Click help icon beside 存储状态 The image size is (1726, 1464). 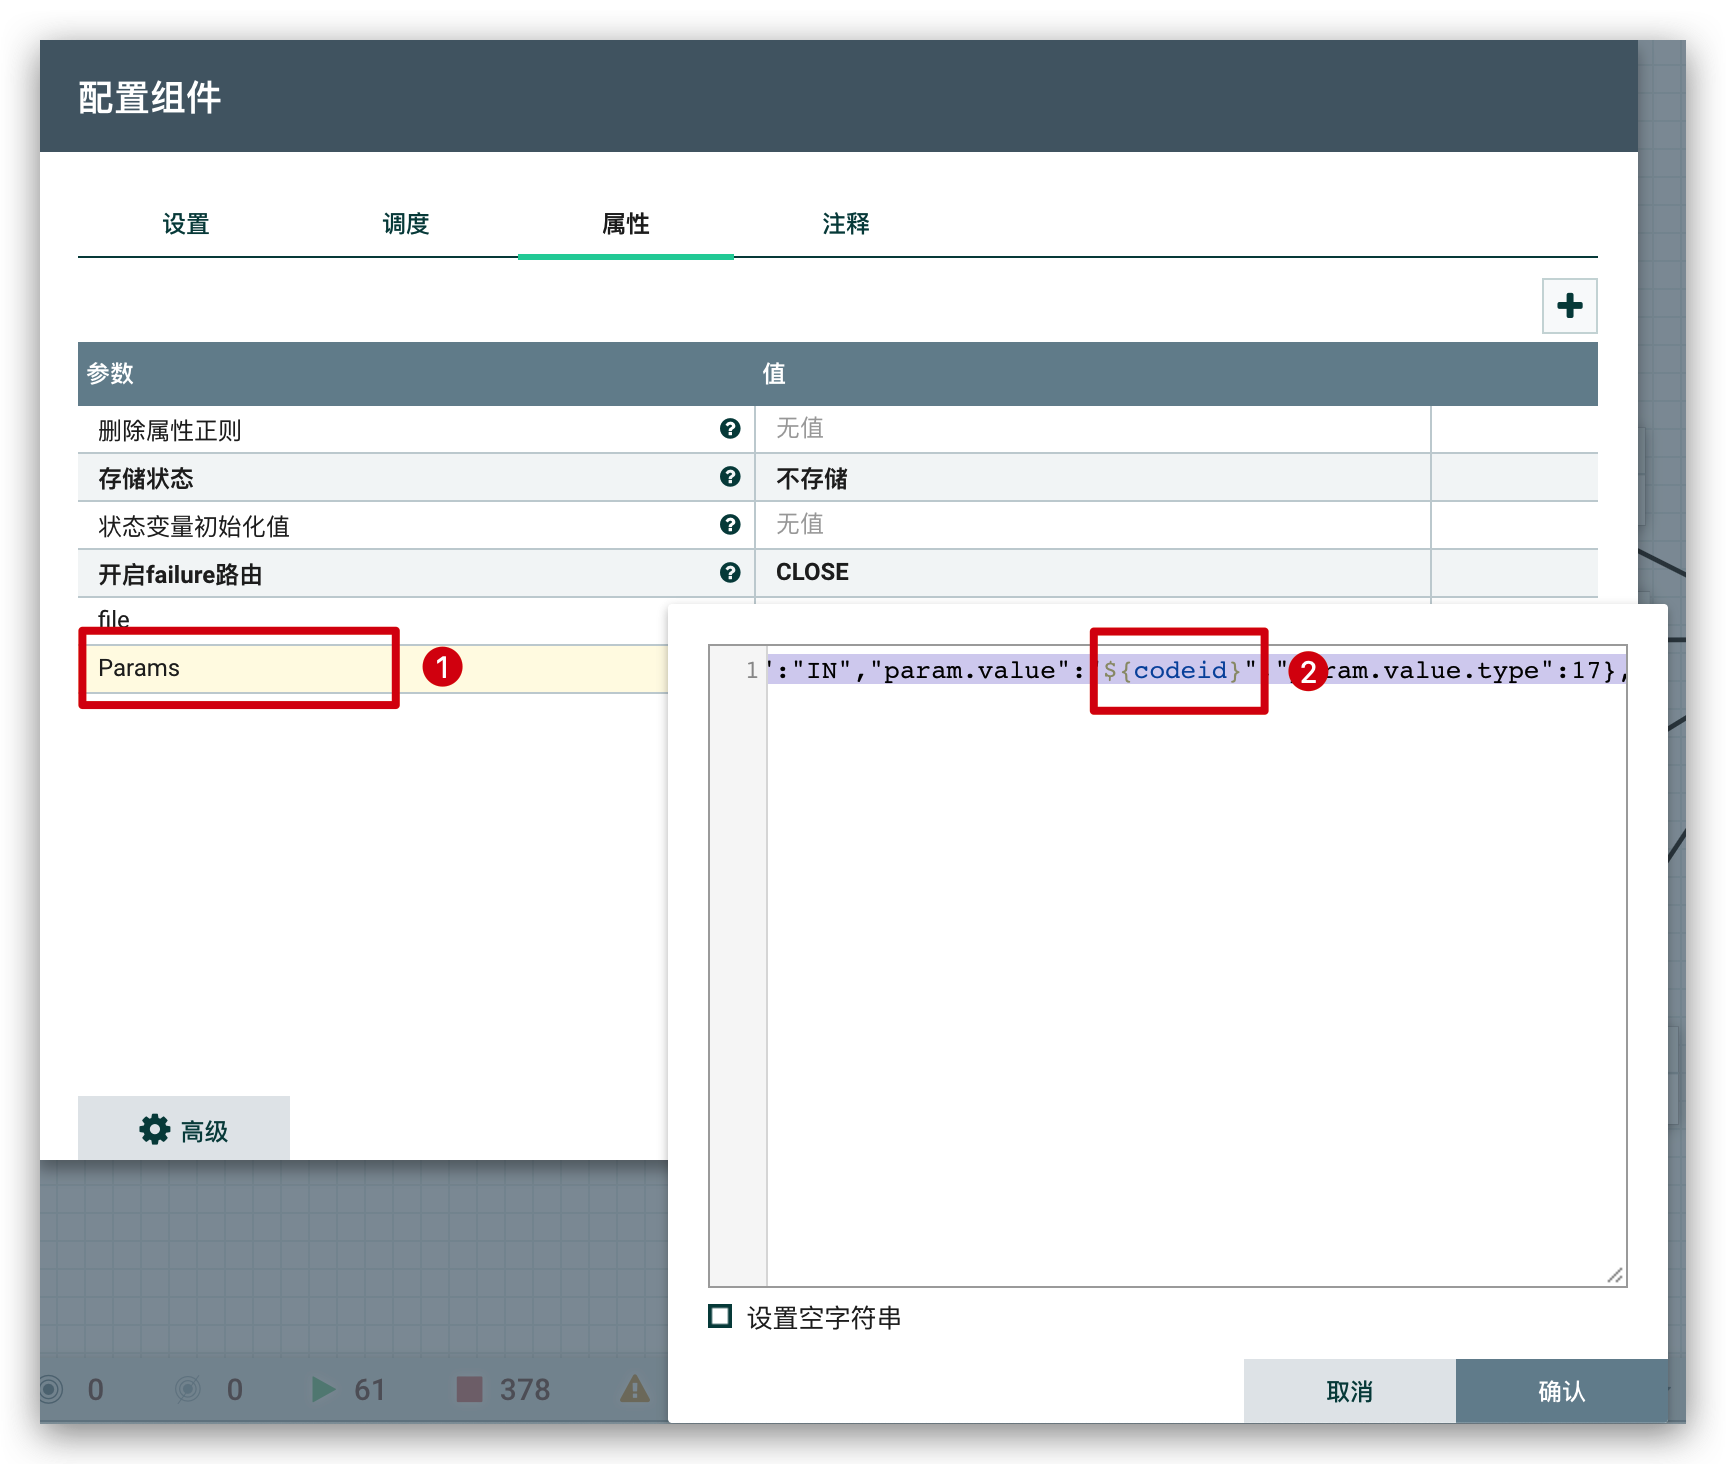tap(730, 477)
